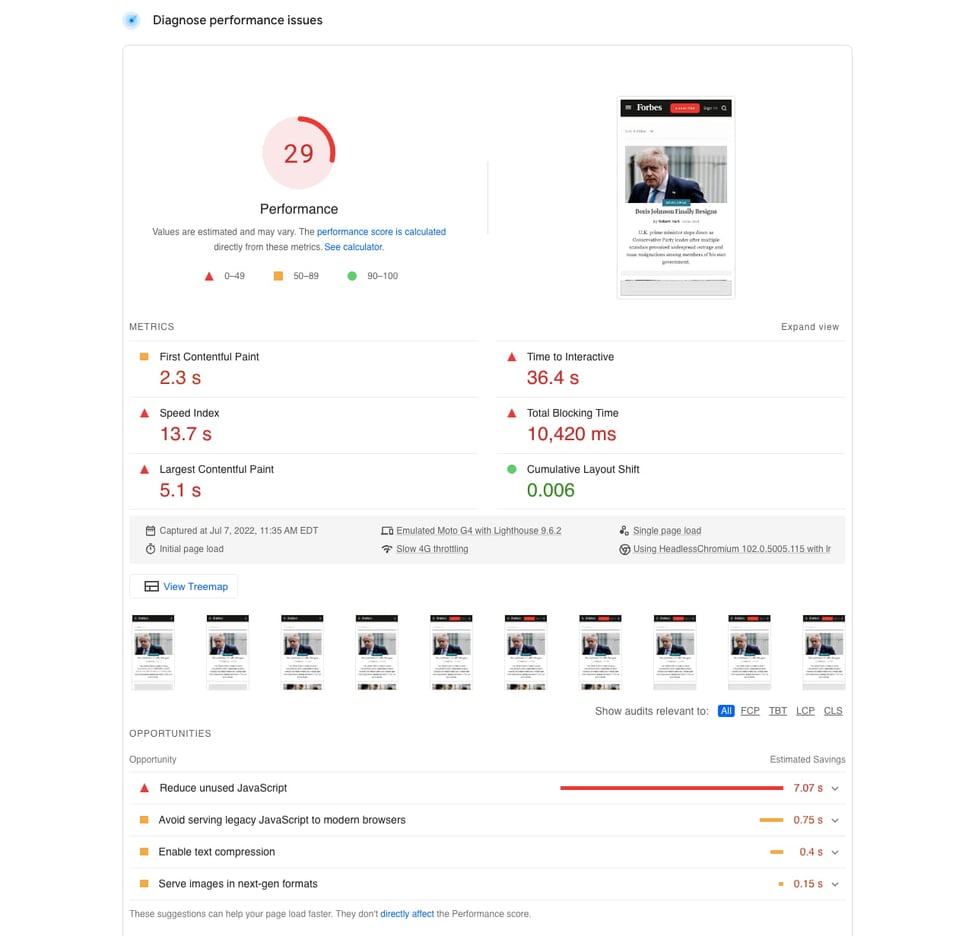The image size is (975, 936).
Task: Click the Lighthouse icon next to Diagnose heading
Action: [x=130, y=20]
